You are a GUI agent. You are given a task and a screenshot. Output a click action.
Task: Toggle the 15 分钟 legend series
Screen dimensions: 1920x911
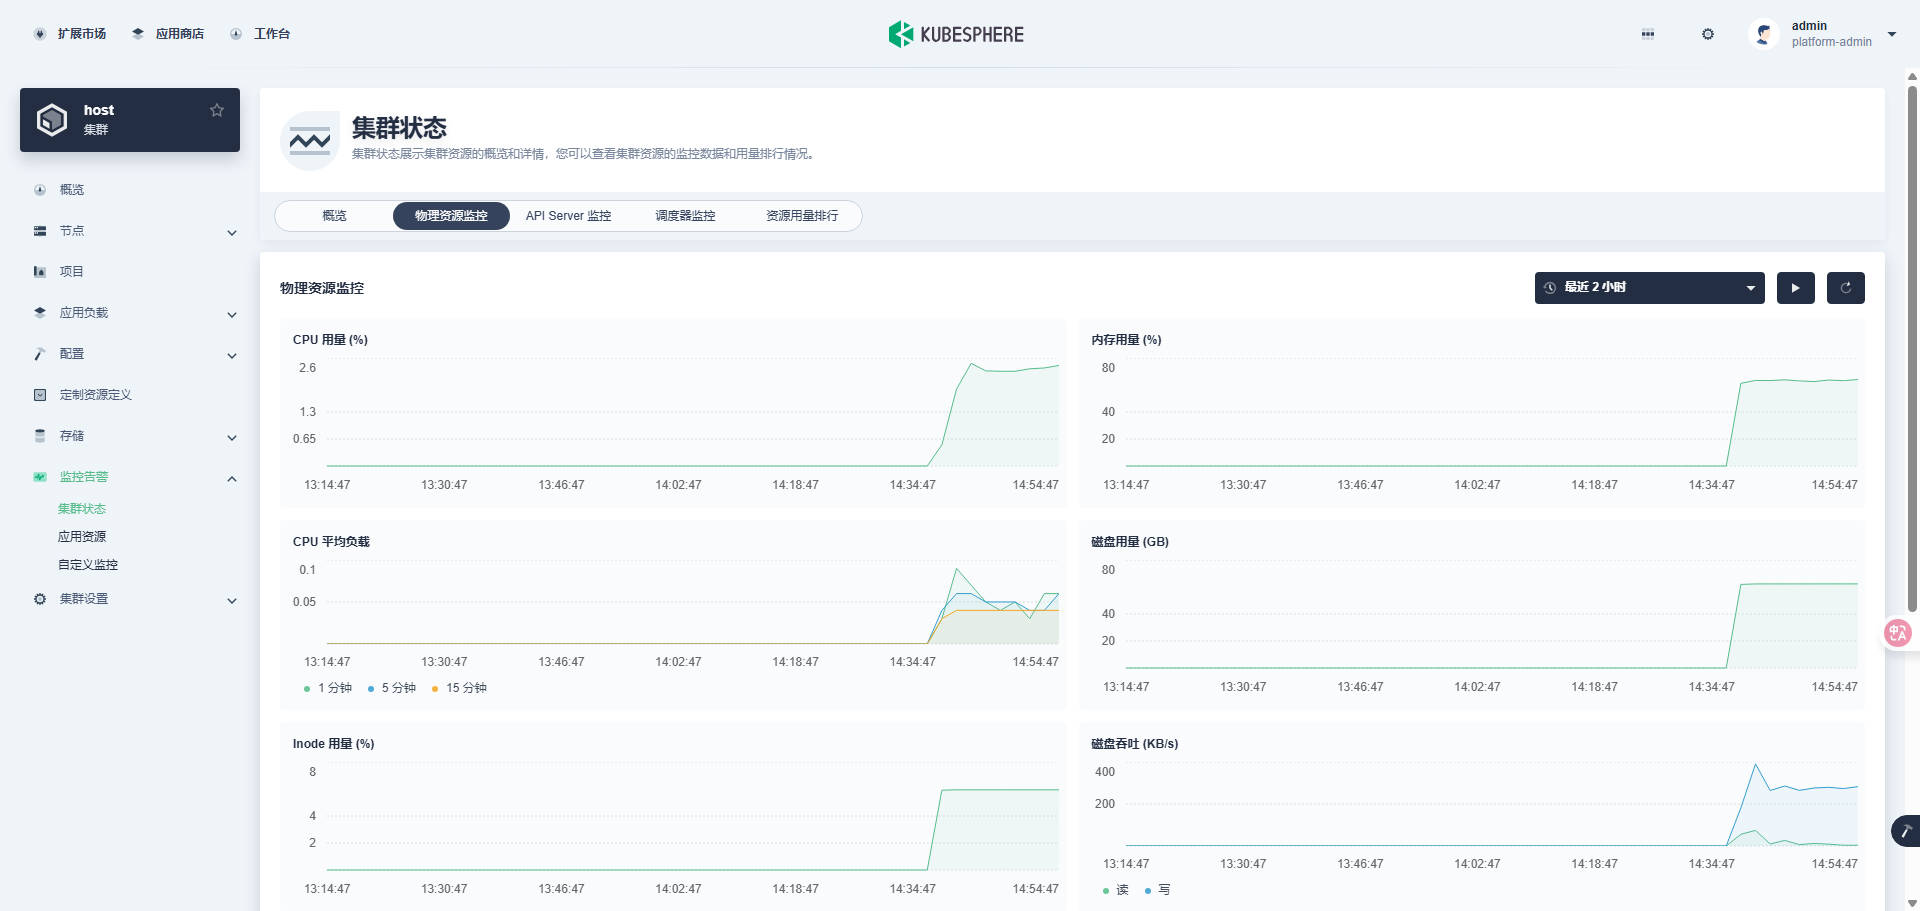click(x=459, y=688)
